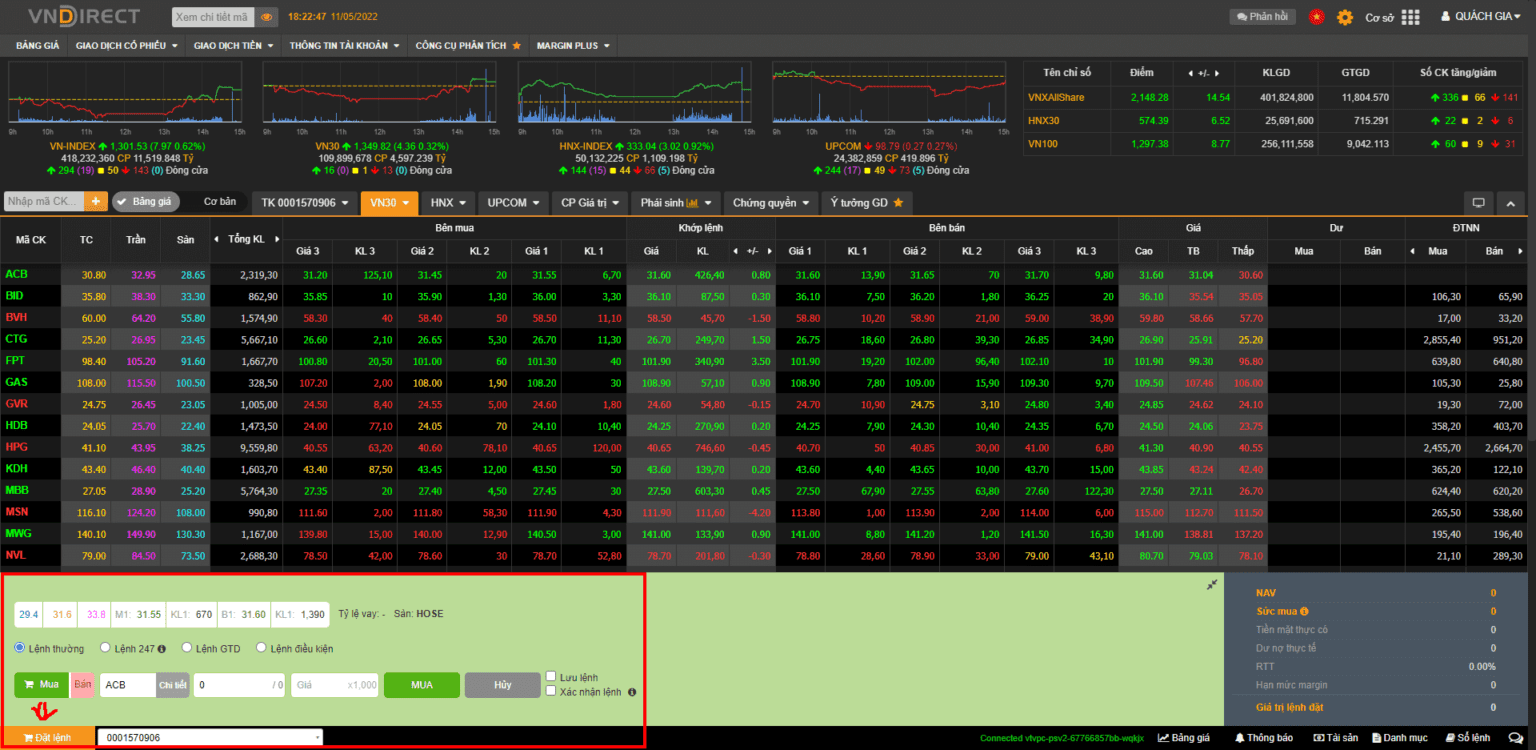Click the ACB stock symbol row
Viewport: 1536px width, 750px height.
15,275
